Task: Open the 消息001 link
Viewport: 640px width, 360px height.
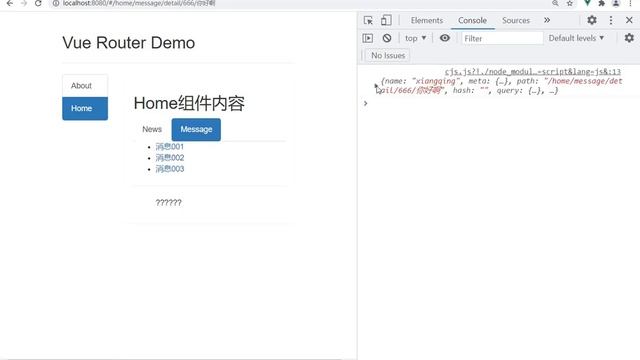Action: coord(170,147)
